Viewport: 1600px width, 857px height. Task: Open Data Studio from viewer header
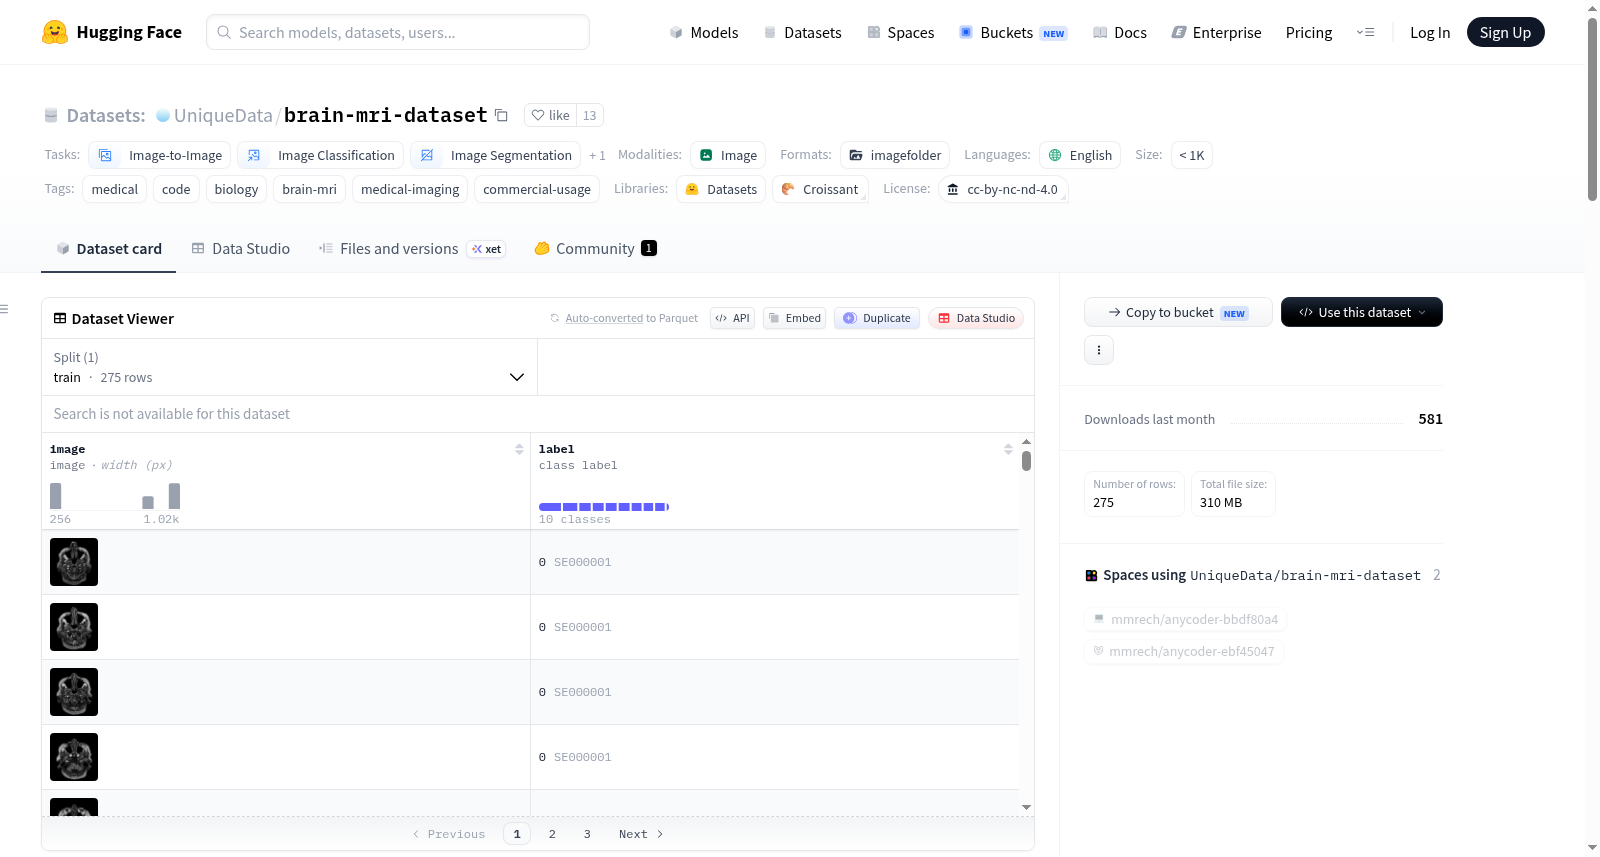(x=976, y=318)
